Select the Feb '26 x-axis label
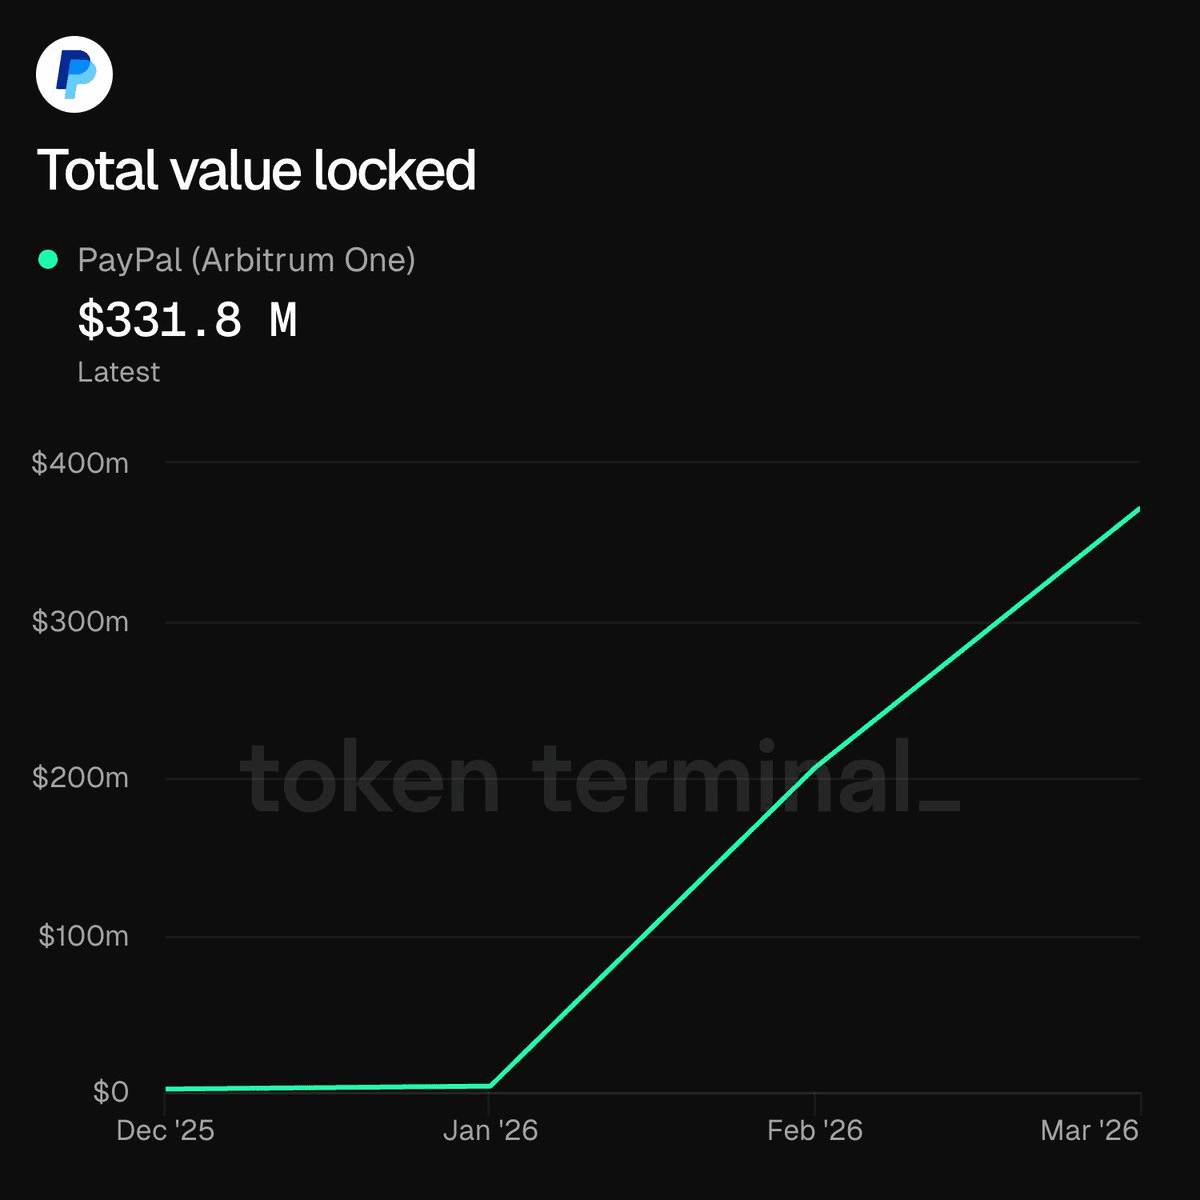This screenshot has height=1200, width=1200. [814, 1130]
